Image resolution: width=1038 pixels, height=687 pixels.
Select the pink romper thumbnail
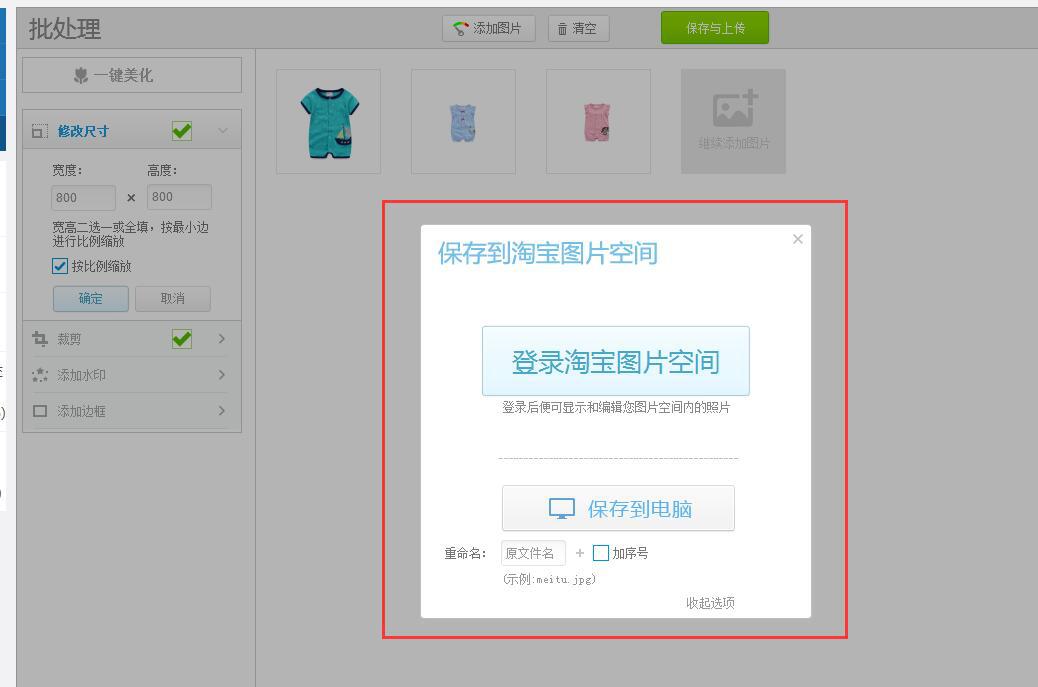[598, 122]
